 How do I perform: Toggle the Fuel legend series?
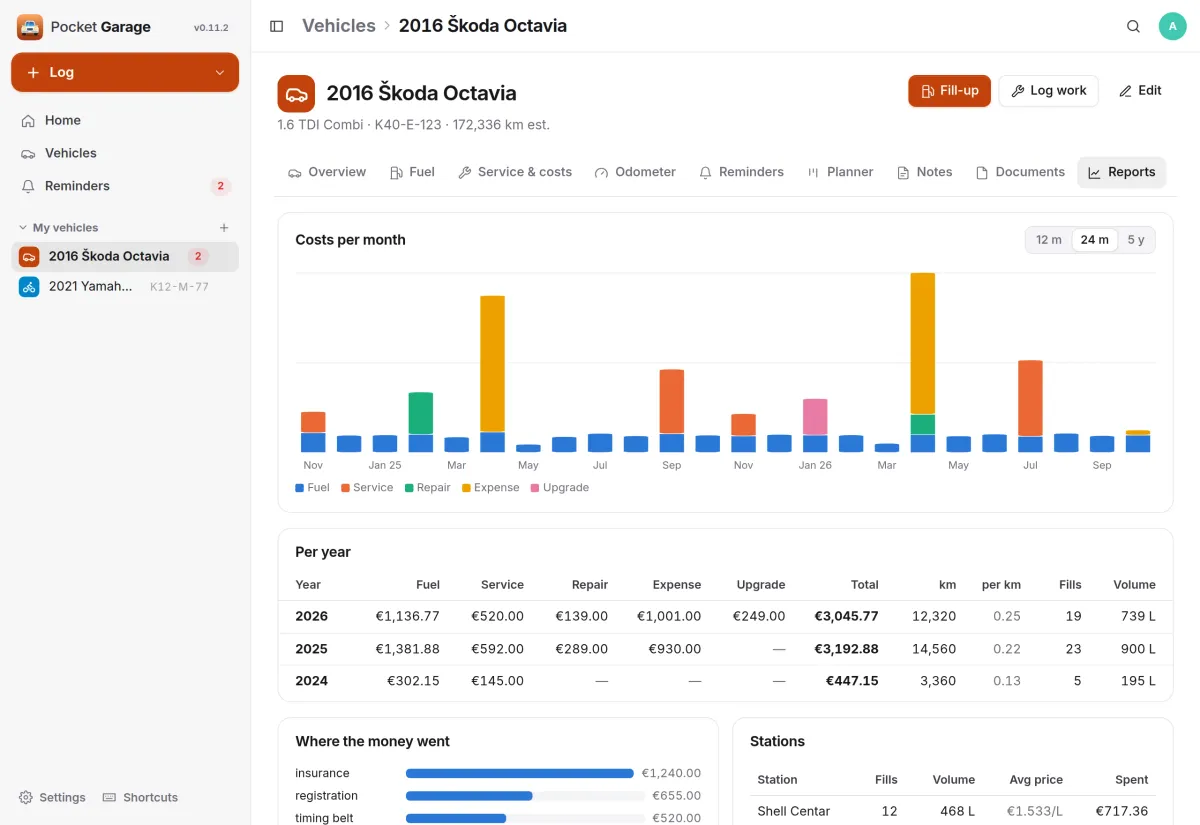pos(312,488)
